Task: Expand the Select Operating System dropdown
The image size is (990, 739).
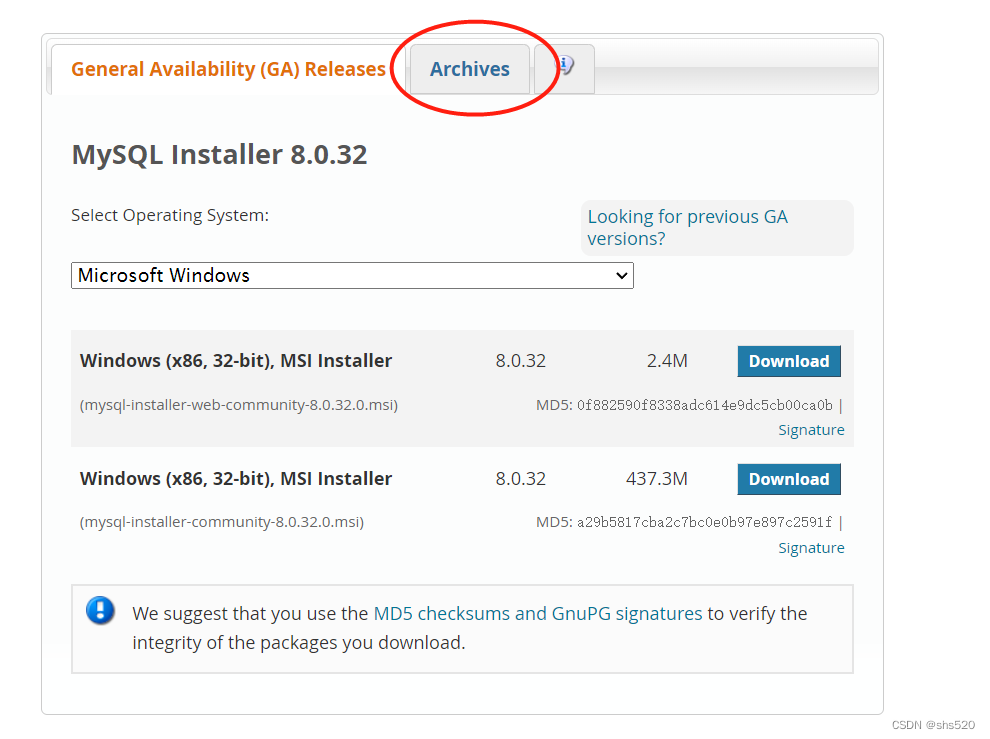Action: tap(352, 275)
